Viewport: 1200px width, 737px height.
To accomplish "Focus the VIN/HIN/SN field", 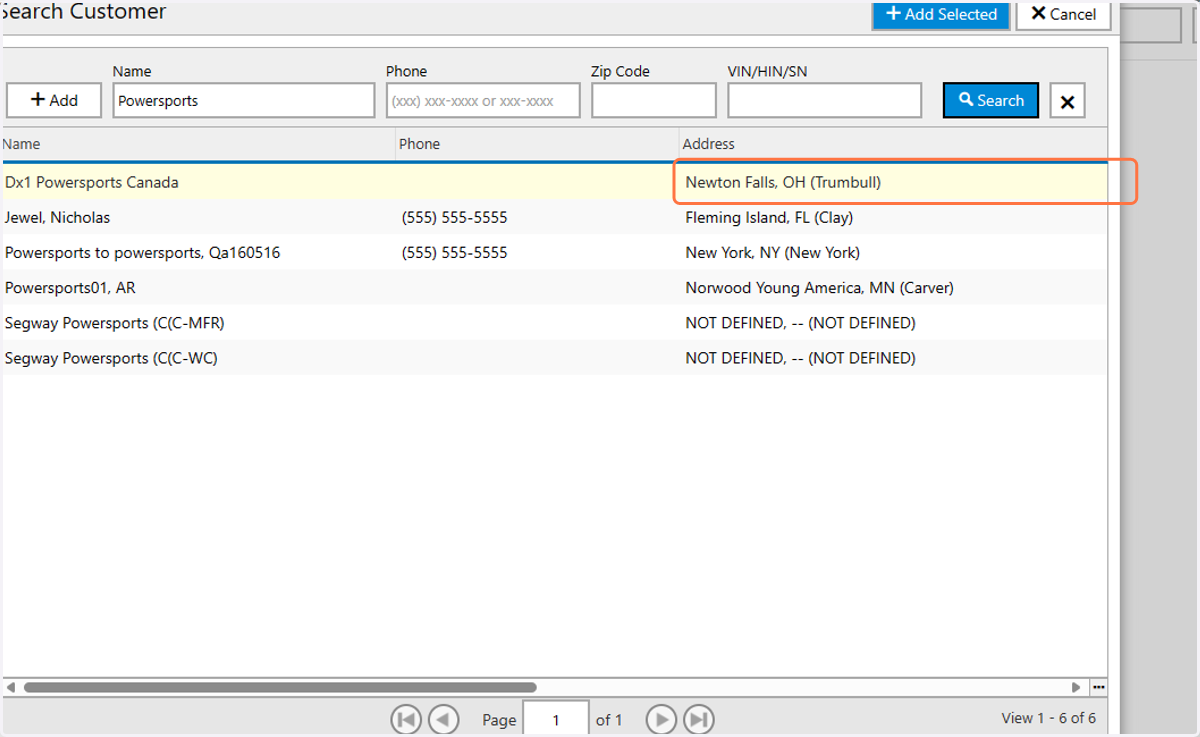I will [825, 100].
